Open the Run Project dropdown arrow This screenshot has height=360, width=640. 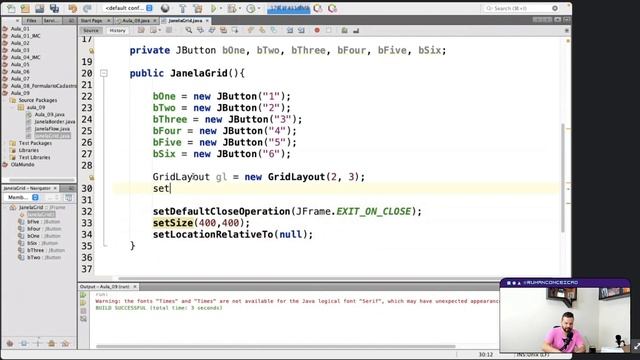(x=221, y=9)
